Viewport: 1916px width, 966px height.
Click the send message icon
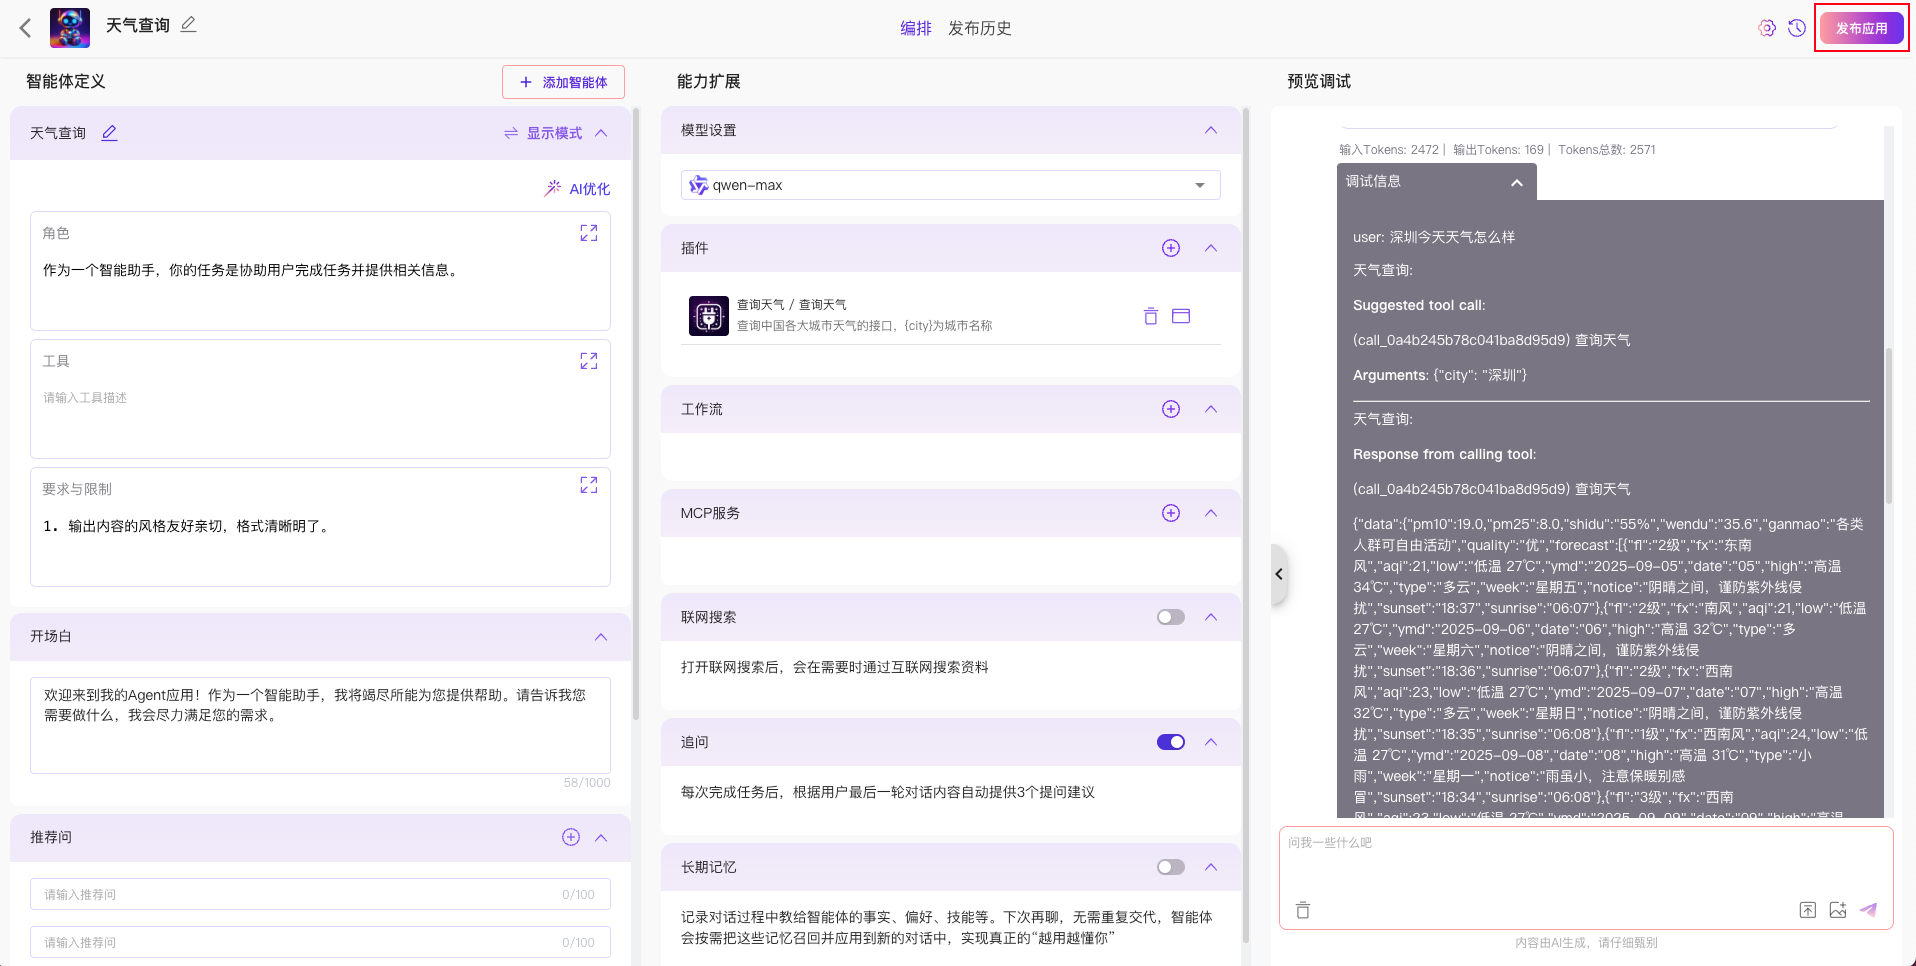[1868, 910]
